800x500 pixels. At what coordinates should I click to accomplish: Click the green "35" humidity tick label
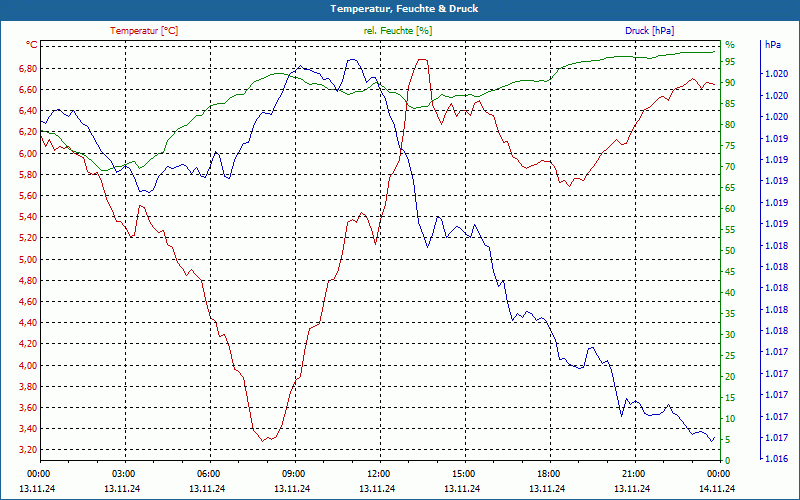730,314
